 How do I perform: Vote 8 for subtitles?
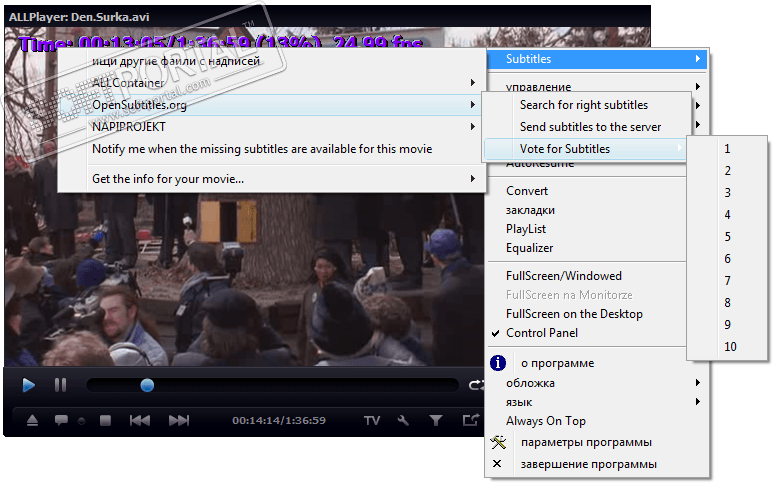[727, 302]
